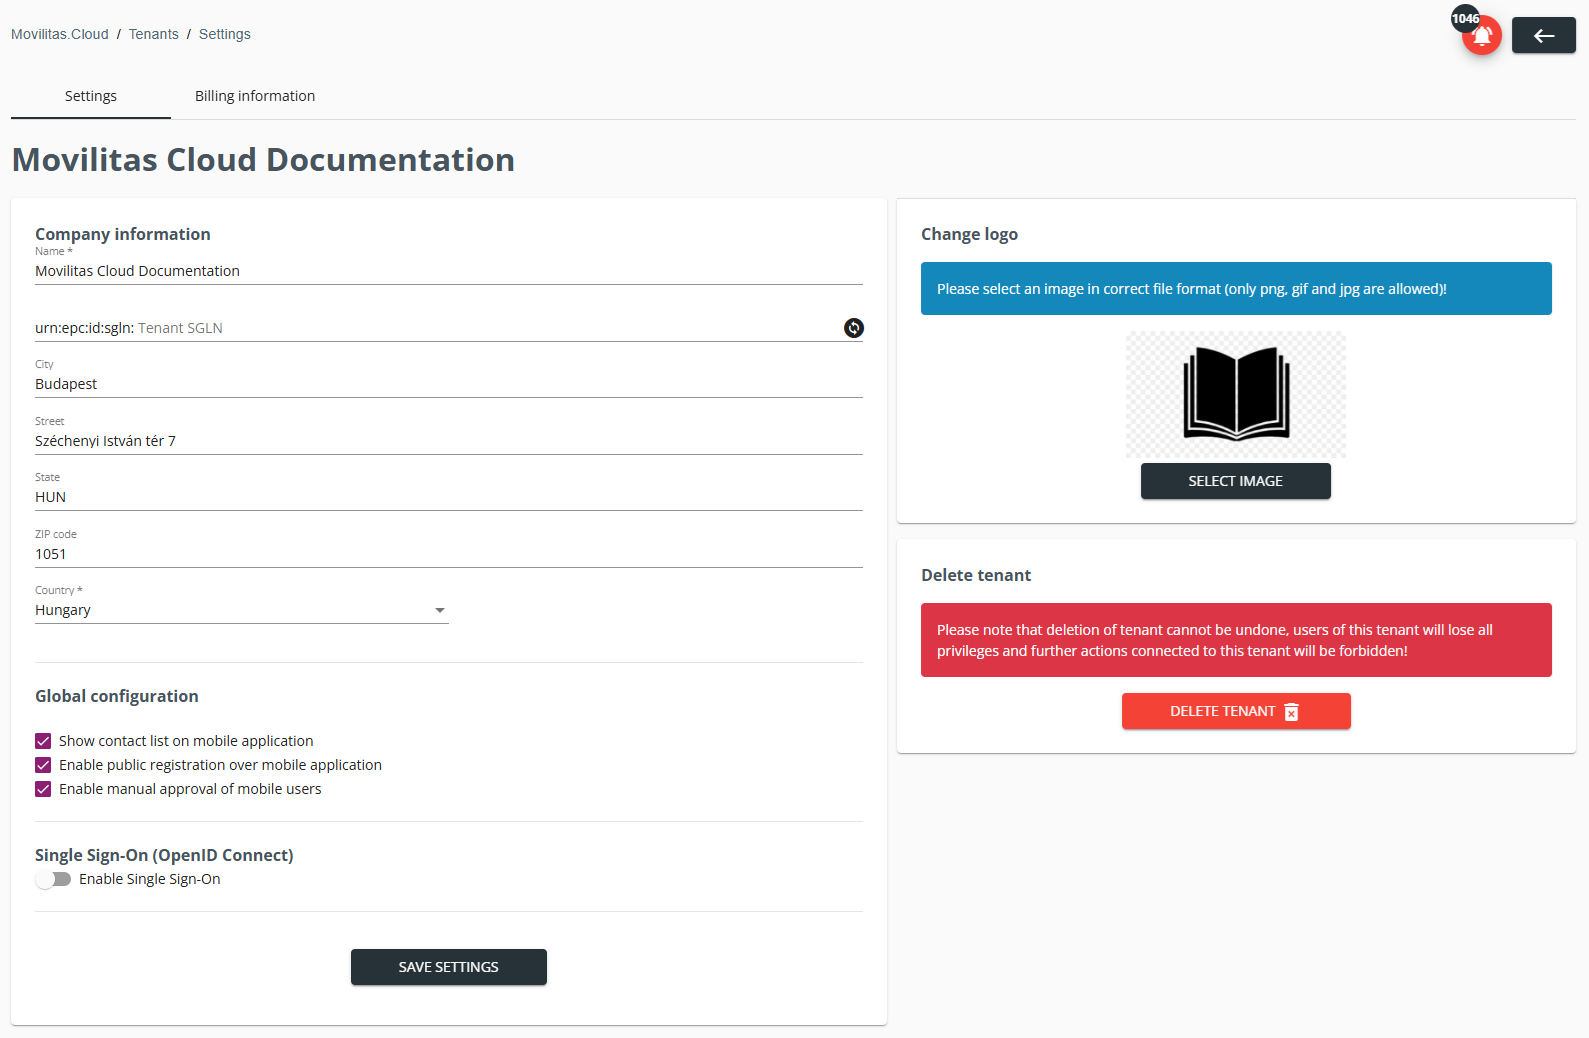Click the Single Sign-On (OpenID Connect) heading
Viewport: 1589px width, 1038px height.
tap(164, 855)
